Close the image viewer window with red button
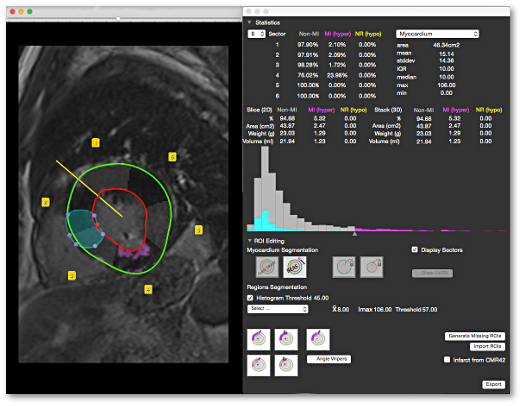522x406 pixels. point(12,12)
